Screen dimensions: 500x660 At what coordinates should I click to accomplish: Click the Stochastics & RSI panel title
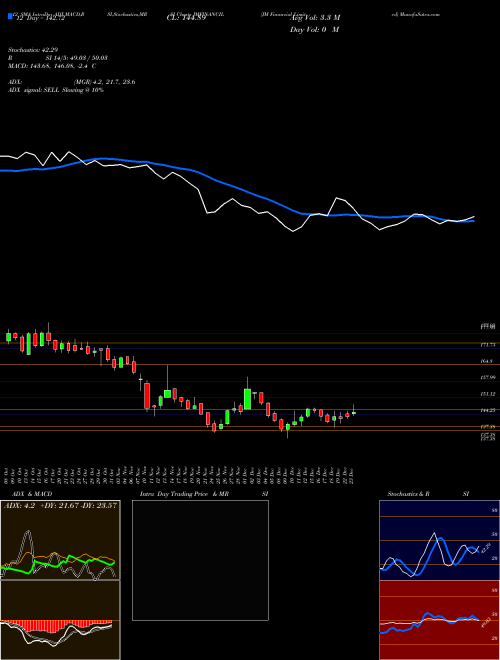pyautogui.click(x=428, y=494)
